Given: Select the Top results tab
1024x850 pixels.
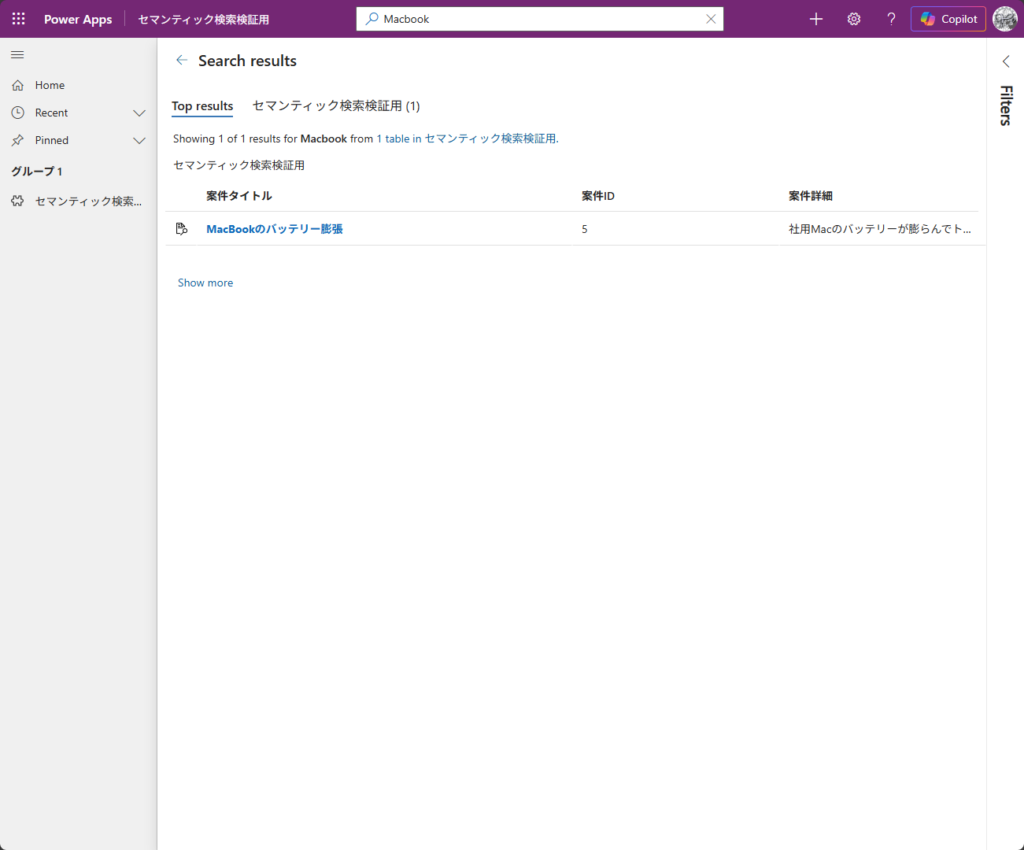Looking at the screenshot, I should pyautogui.click(x=202, y=106).
